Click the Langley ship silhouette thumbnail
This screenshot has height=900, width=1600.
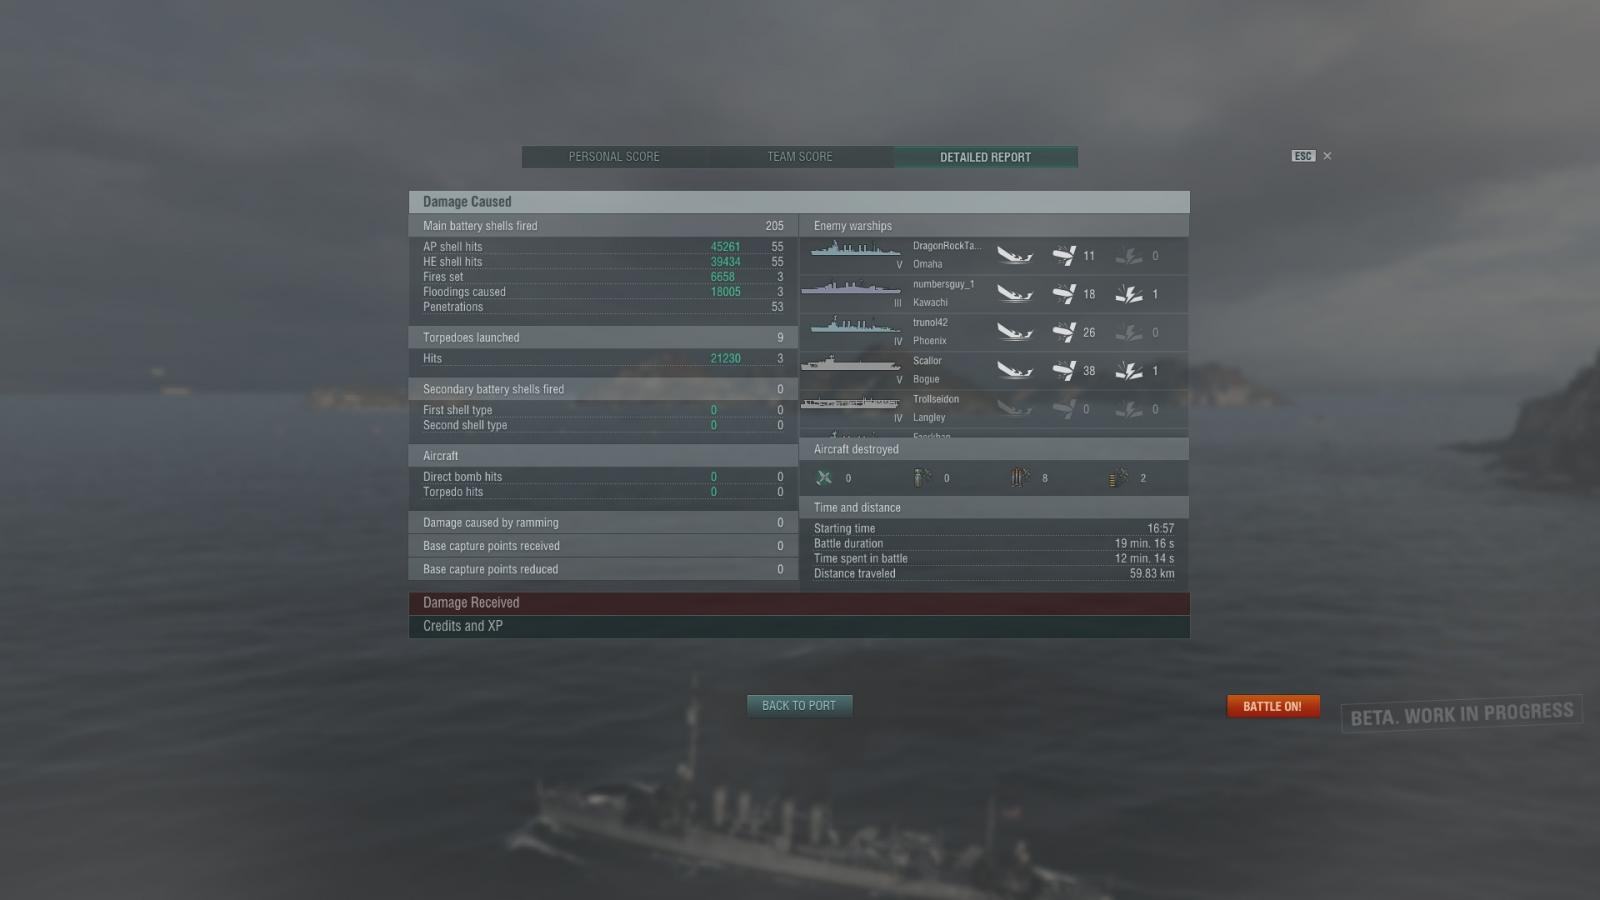[851, 403]
